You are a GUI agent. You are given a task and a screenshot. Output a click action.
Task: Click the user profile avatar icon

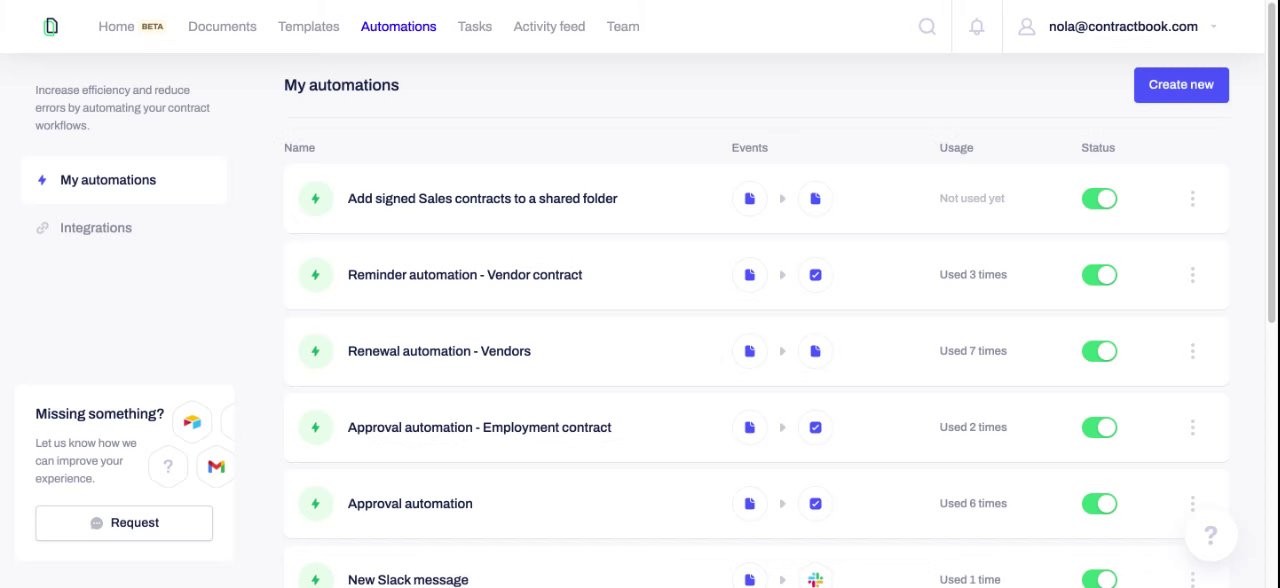1026,27
